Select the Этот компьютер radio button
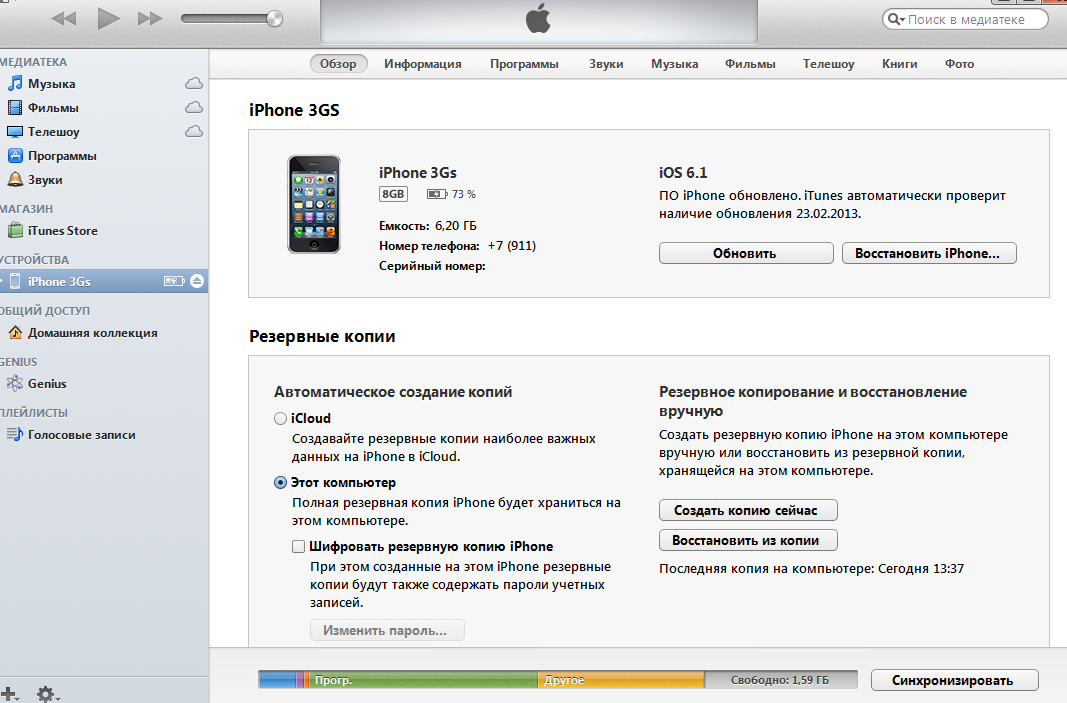This screenshot has height=703, width=1067. 280,483
